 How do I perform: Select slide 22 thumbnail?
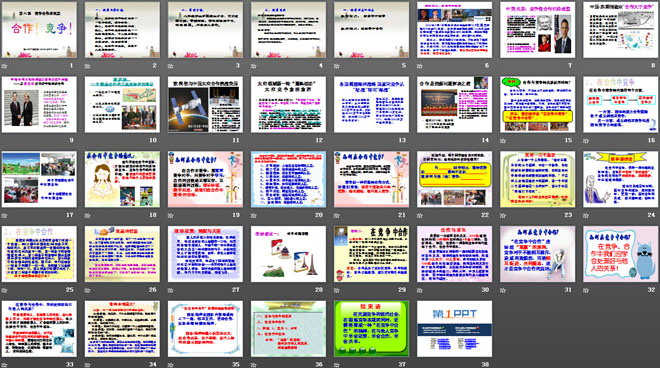(x=455, y=179)
